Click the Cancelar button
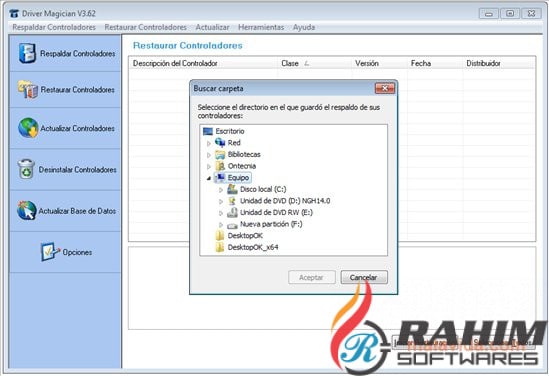Image resolution: width=549 pixels, height=376 pixels. tap(364, 277)
